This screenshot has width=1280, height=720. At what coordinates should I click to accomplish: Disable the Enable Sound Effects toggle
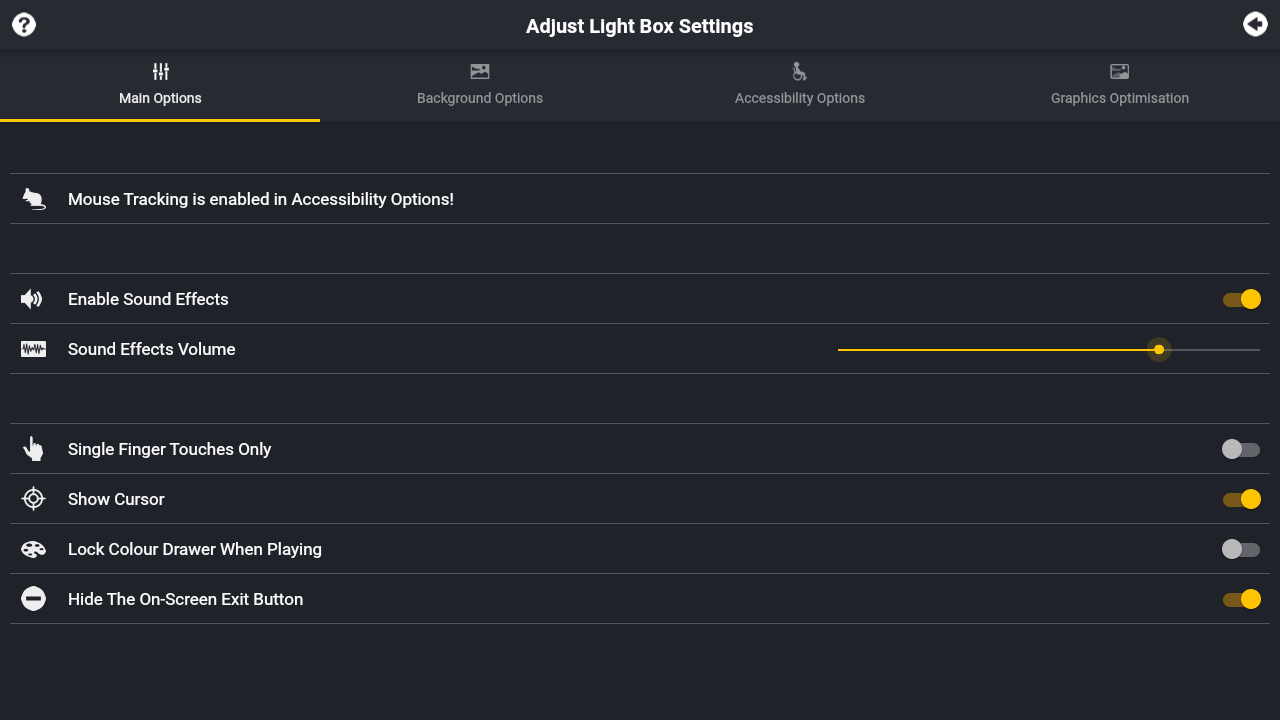[1241, 299]
